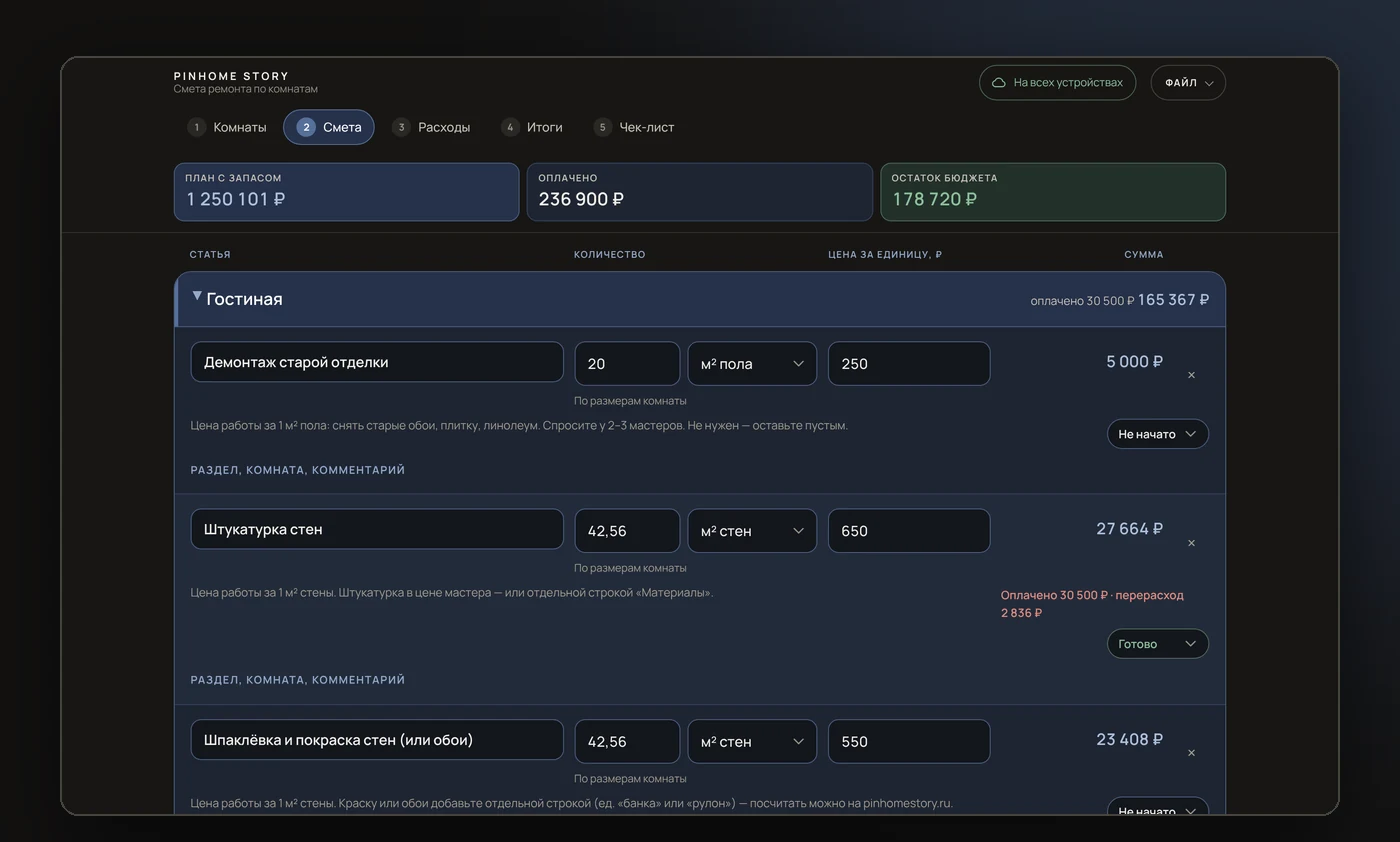The width and height of the screenshot is (1400, 842).
Task: Open the Чек-лист step
Action: (x=634, y=127)
